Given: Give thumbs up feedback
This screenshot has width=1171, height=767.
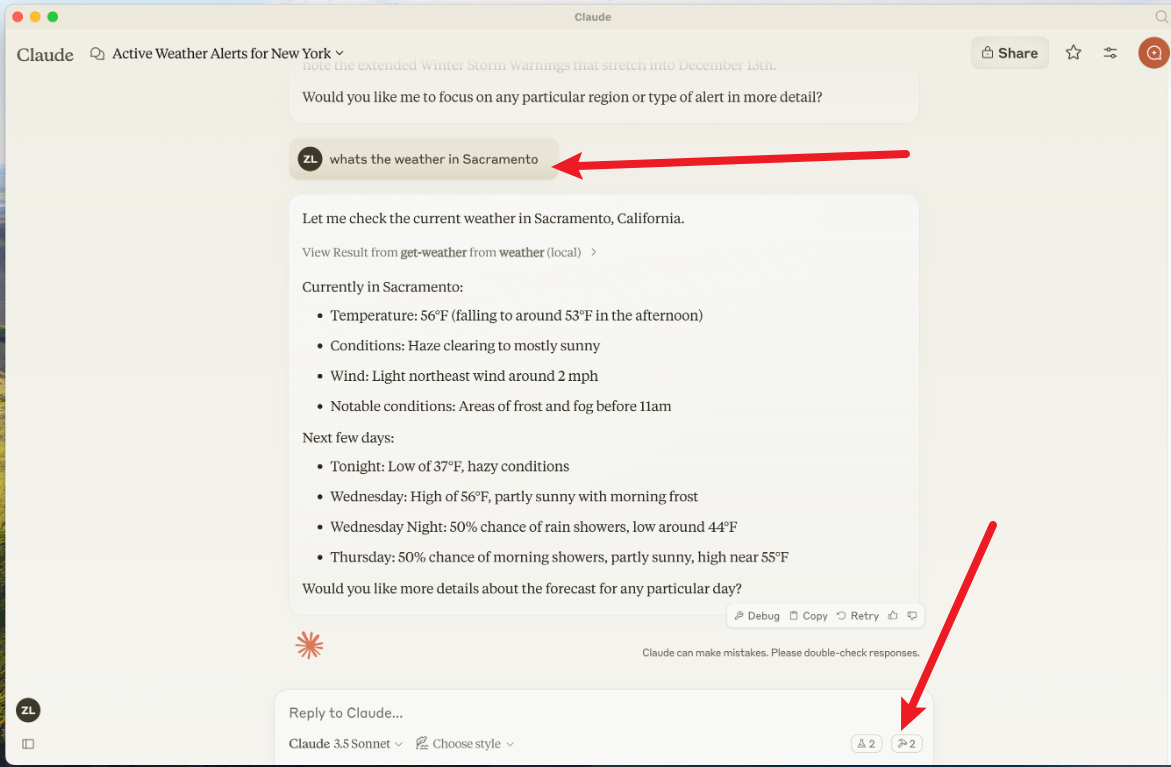Looking at the screenshot, I should click(x=892, y=616).
